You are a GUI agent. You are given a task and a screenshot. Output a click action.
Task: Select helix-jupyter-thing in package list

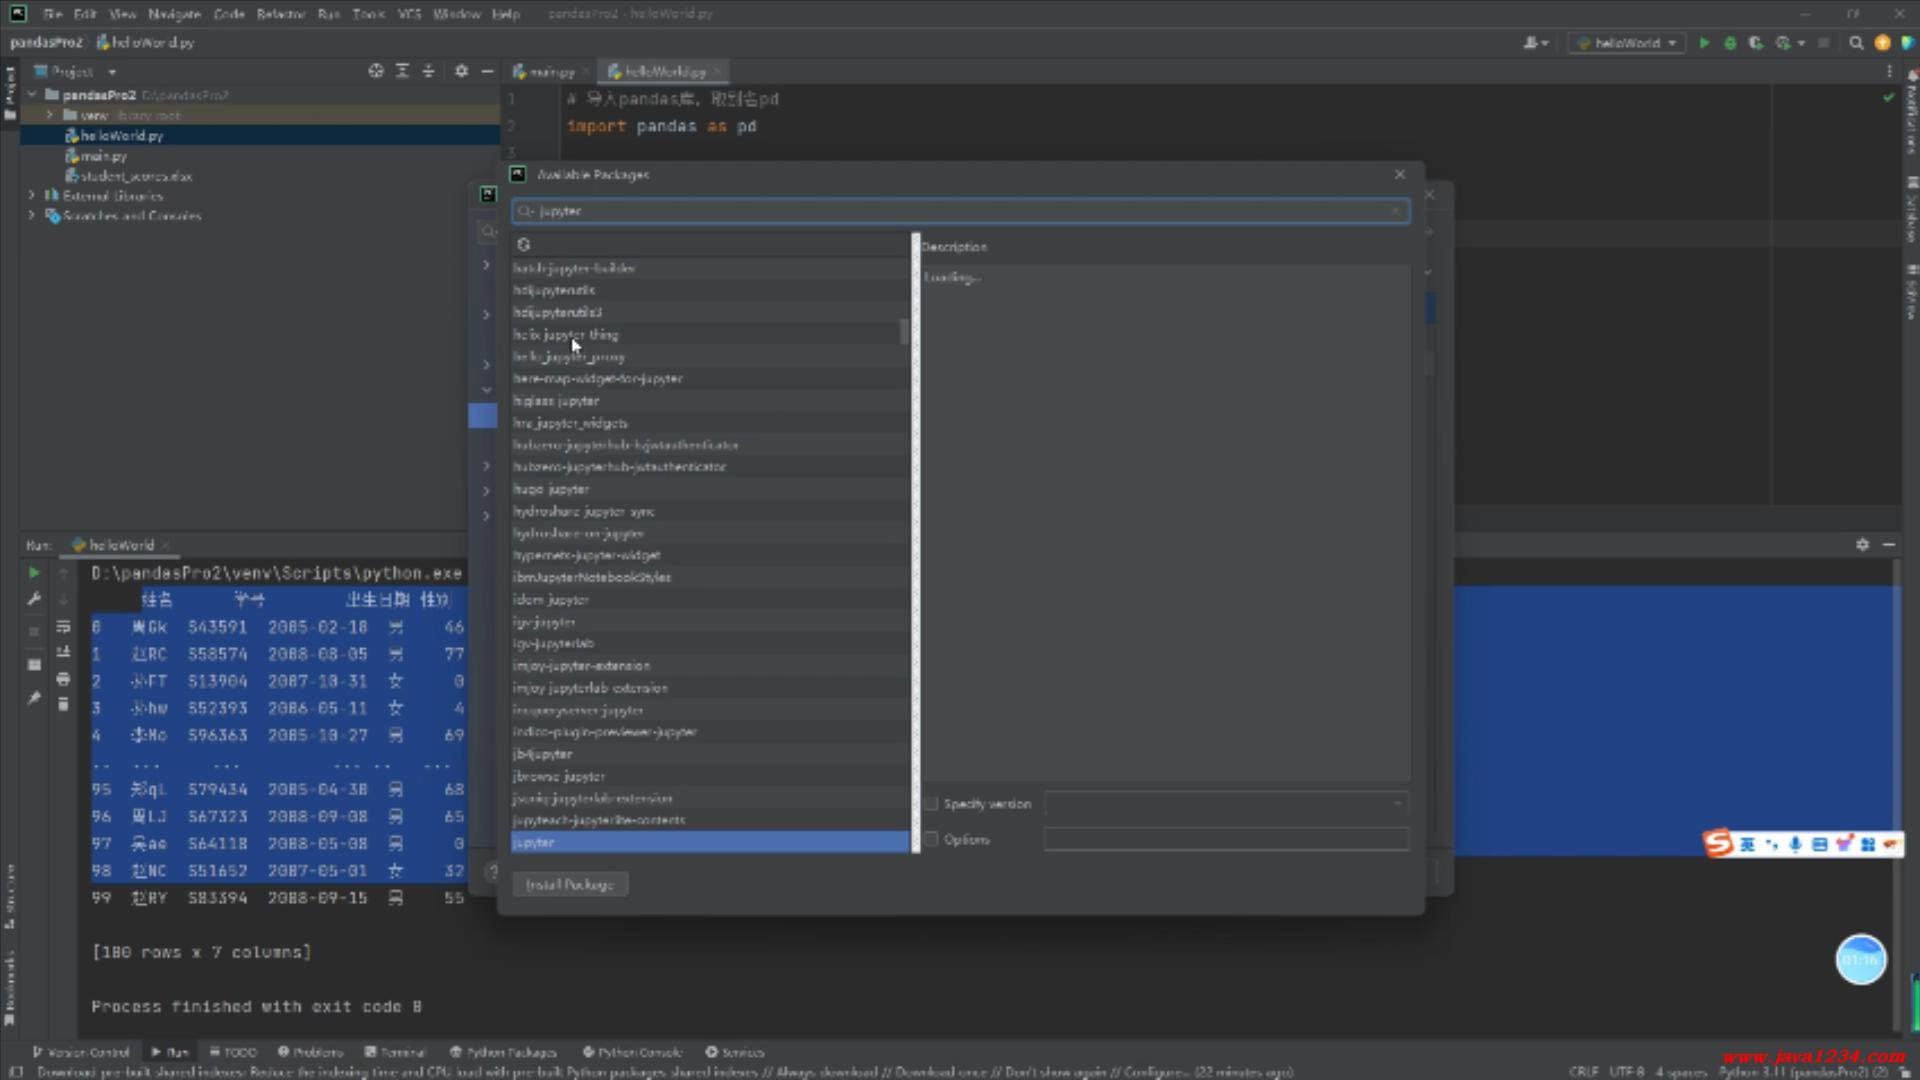point(710,335)
